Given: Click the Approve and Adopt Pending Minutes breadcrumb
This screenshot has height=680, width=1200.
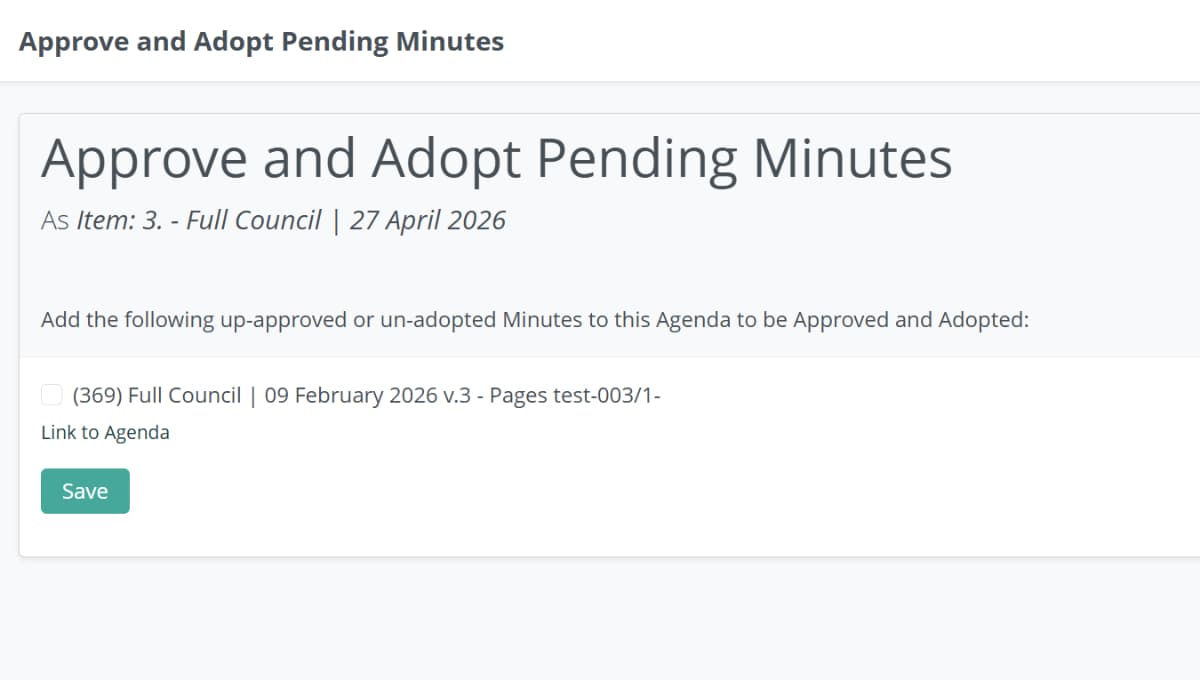Looking at the screenshot, I should pos(262,41).
